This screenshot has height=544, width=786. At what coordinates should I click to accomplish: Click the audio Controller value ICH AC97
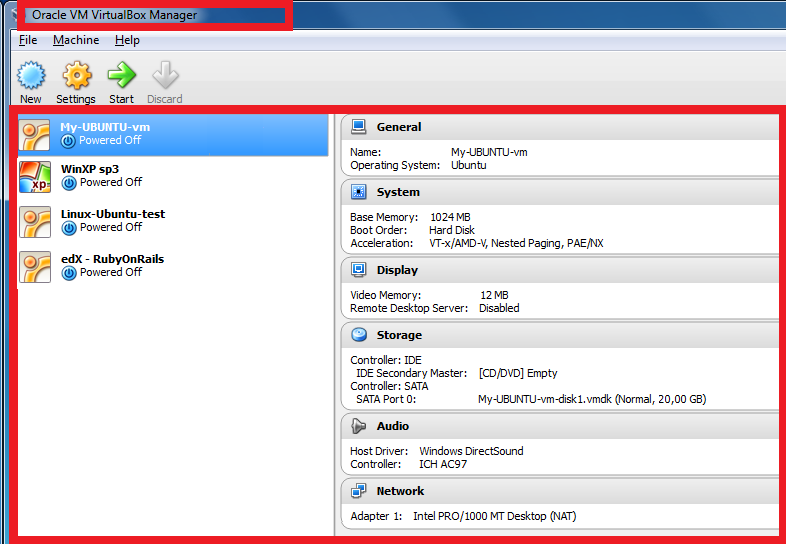pos(443,464)
